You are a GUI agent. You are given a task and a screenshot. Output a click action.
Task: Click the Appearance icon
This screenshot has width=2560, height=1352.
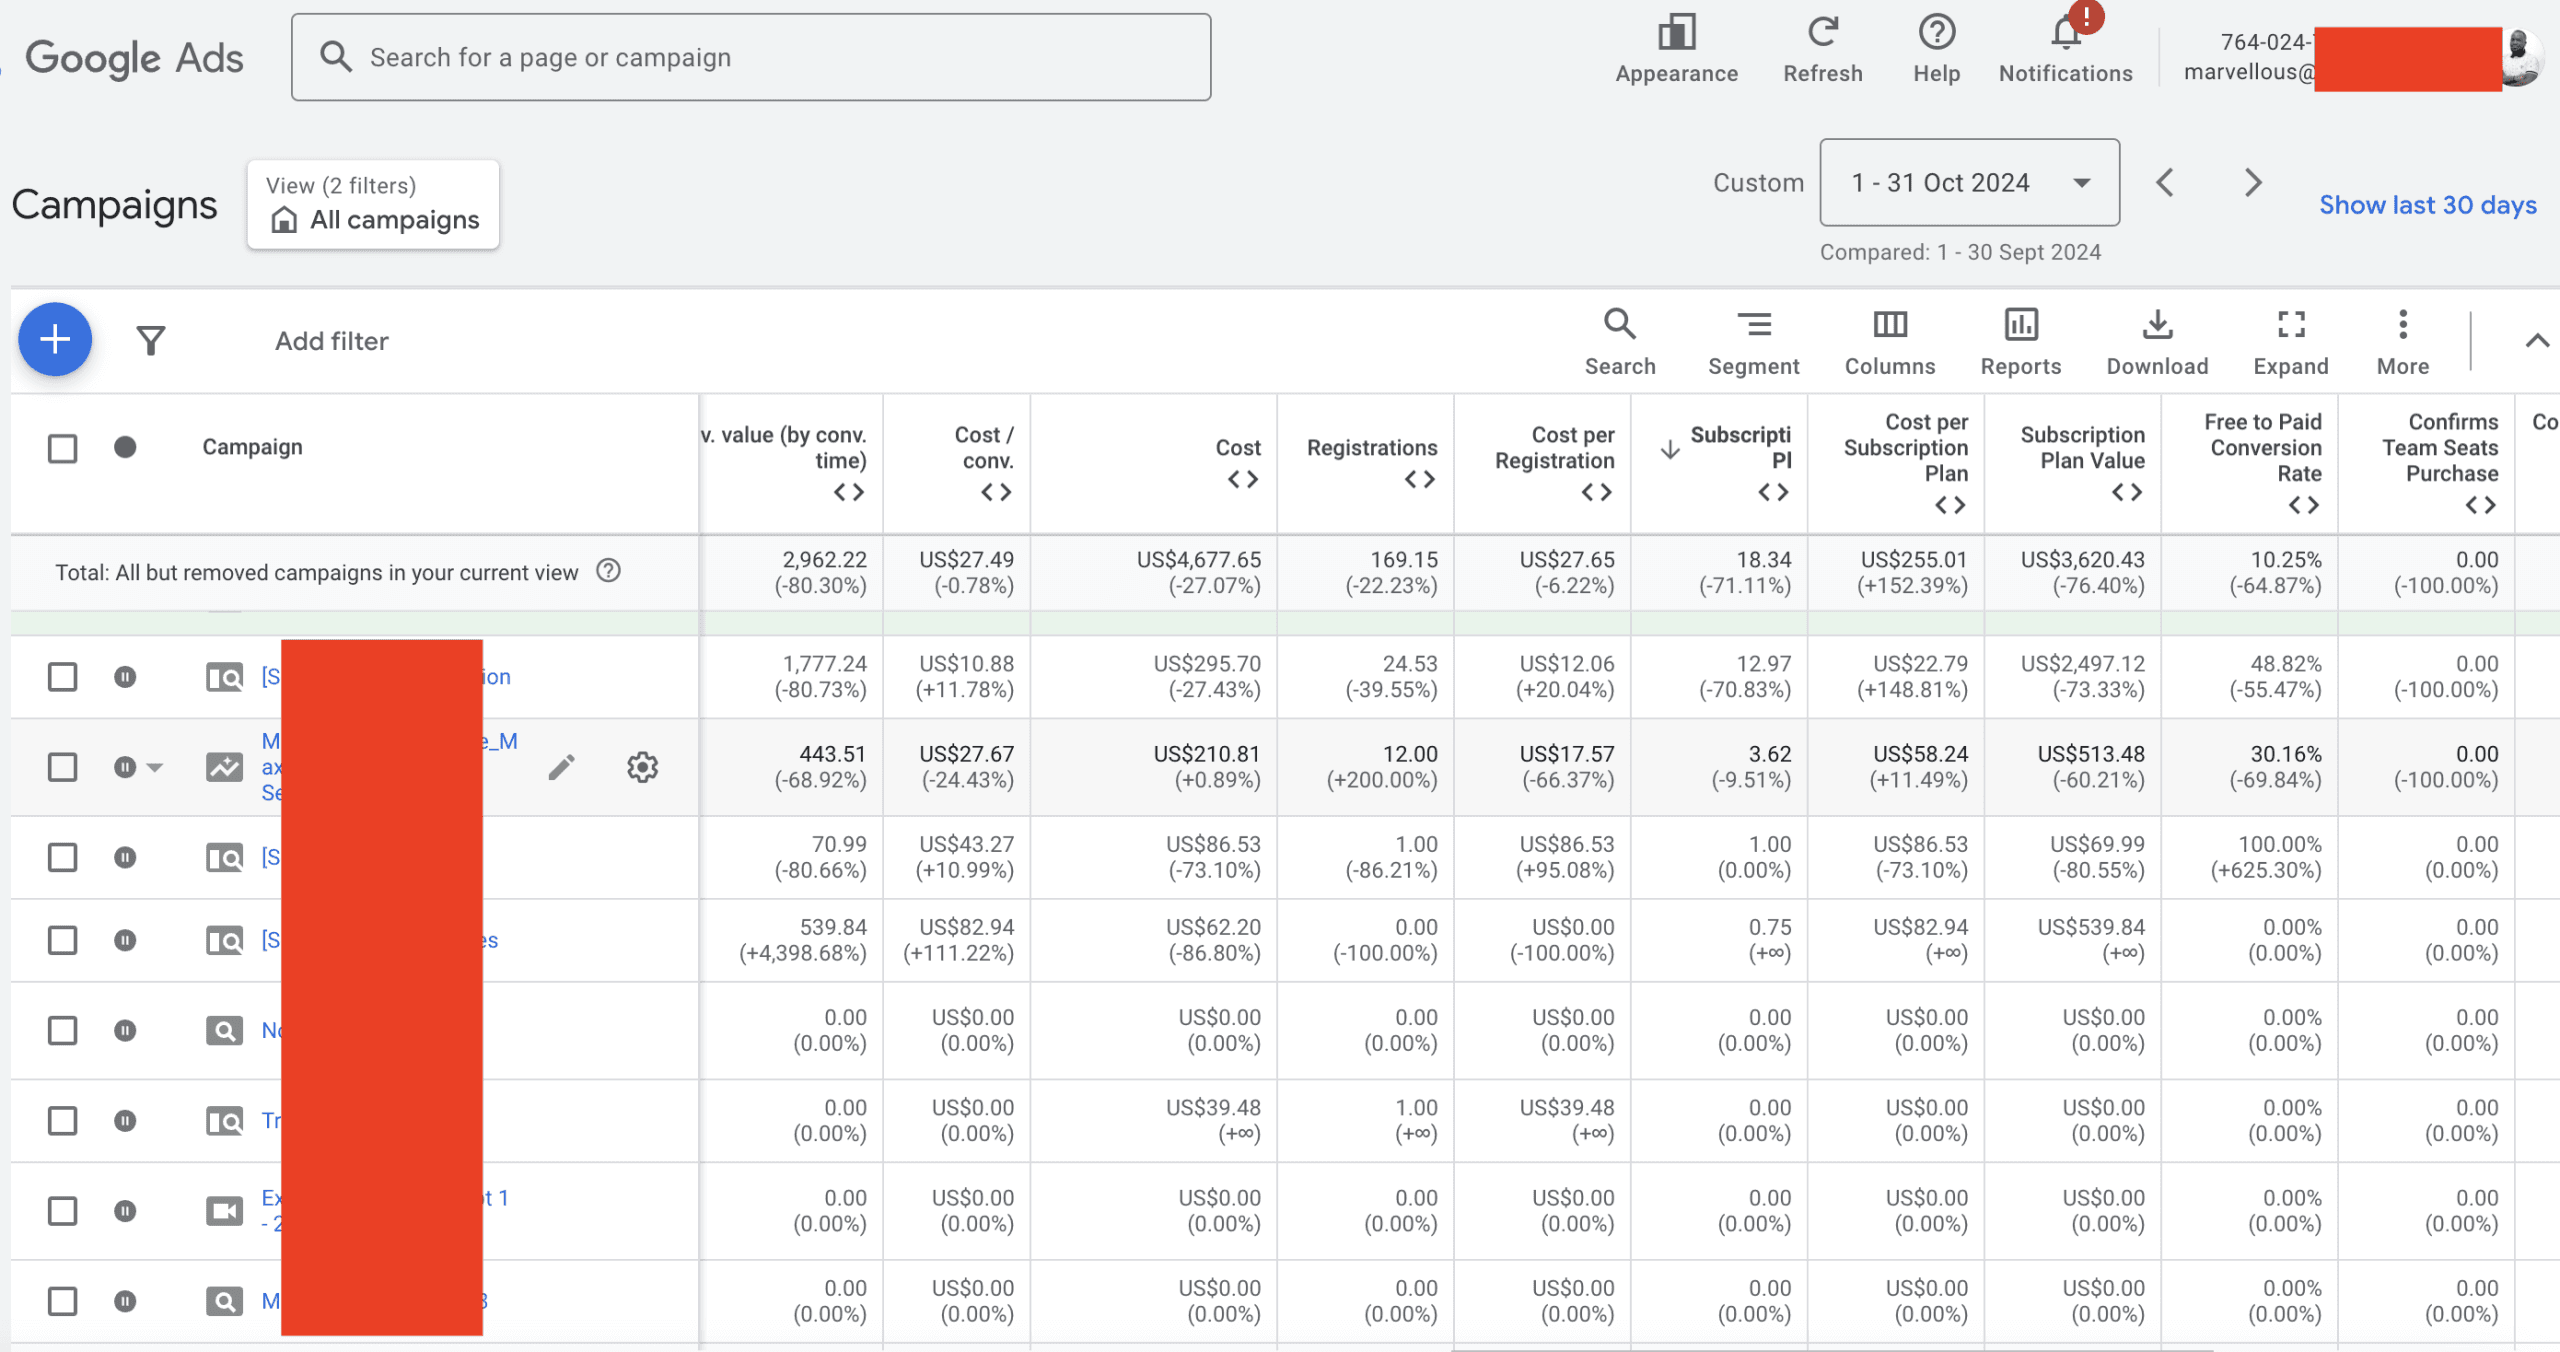pyautogui.click(x=1676, y=34)
